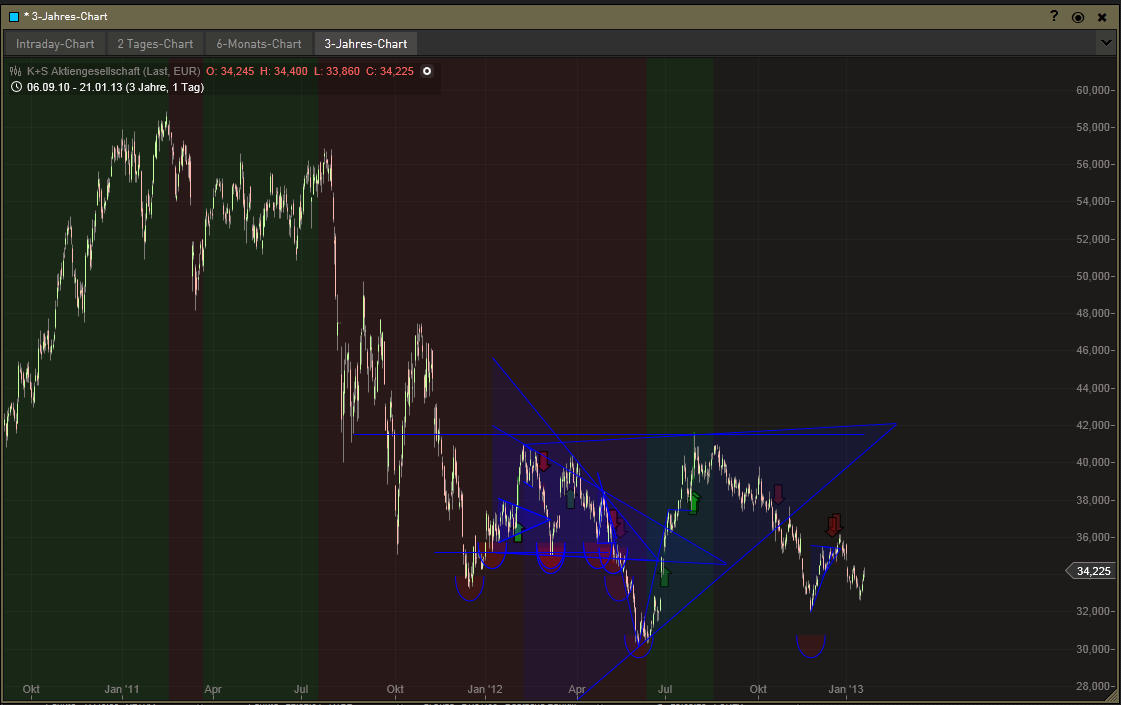Click the 60,000 price axis label
Screen dimensions: 1121x705
(1093, 90)
